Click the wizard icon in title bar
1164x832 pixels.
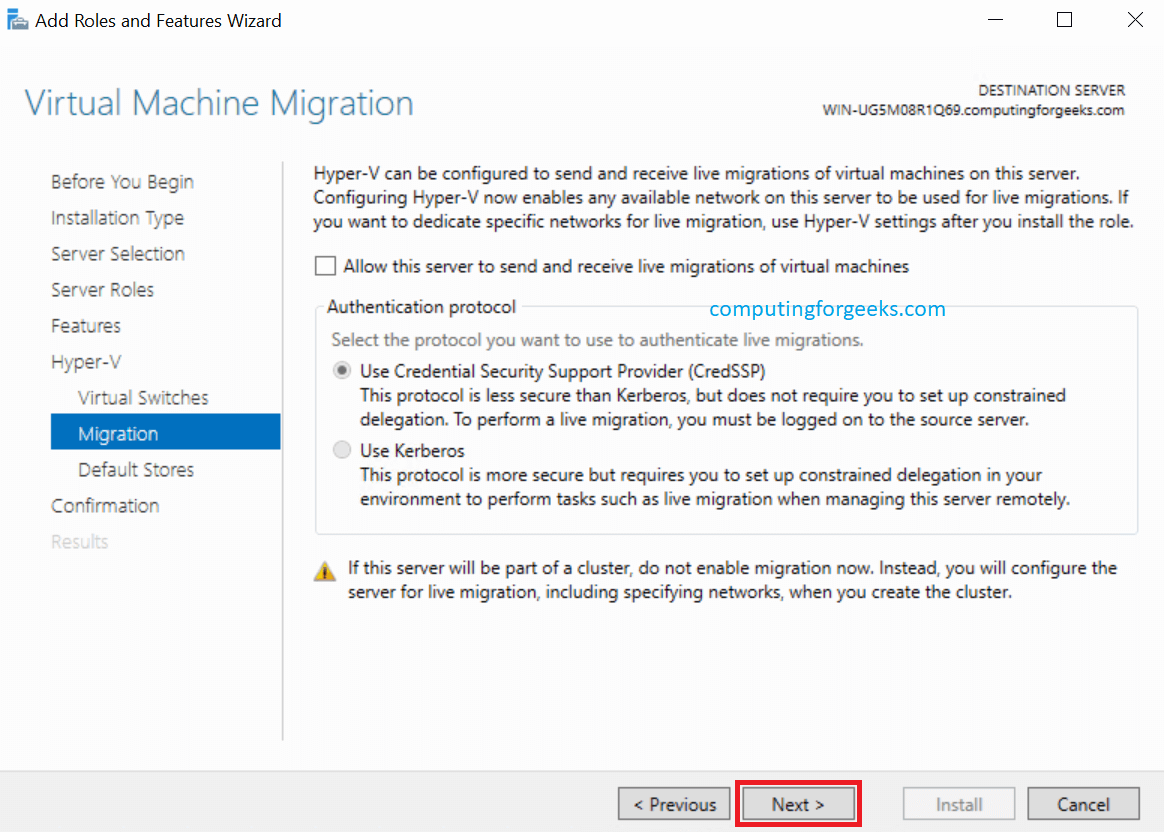pyautogui.click(x=18, y=20)
